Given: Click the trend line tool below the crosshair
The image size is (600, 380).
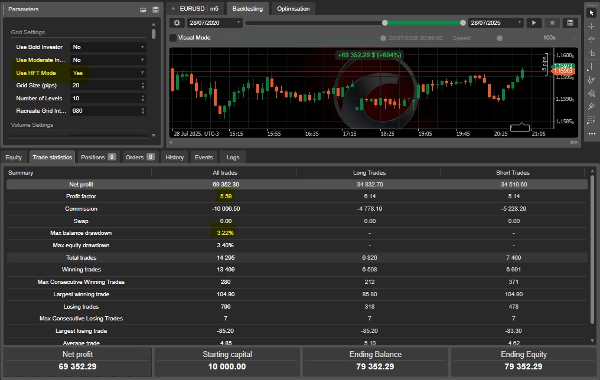Looking at the screenshot, I should coord(592,39).
